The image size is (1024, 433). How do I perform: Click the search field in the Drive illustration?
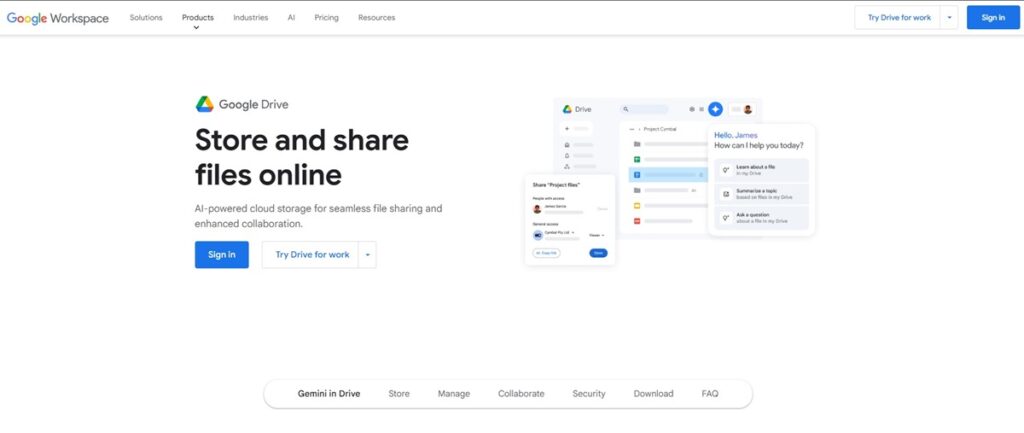click(x=645, y=109)
